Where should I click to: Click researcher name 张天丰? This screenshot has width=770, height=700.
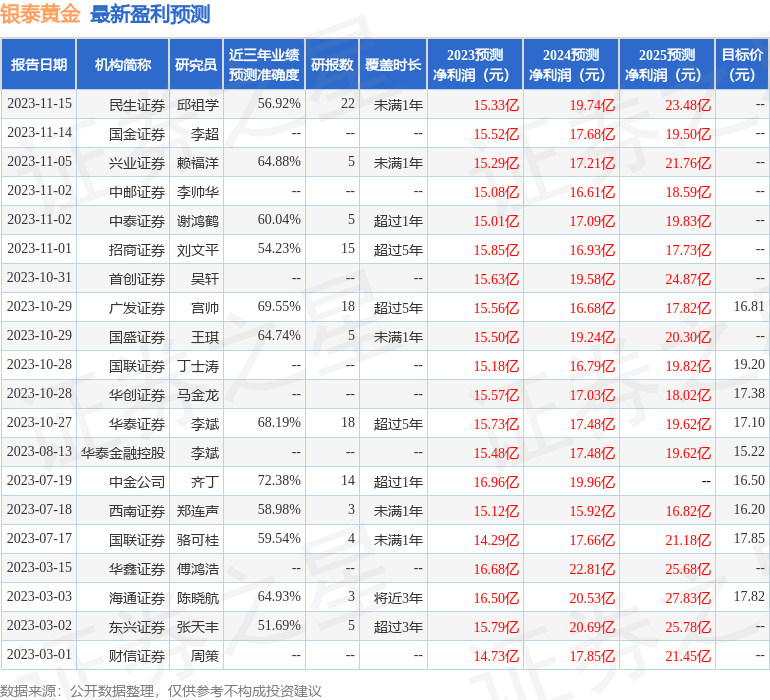tap(198, 626)
